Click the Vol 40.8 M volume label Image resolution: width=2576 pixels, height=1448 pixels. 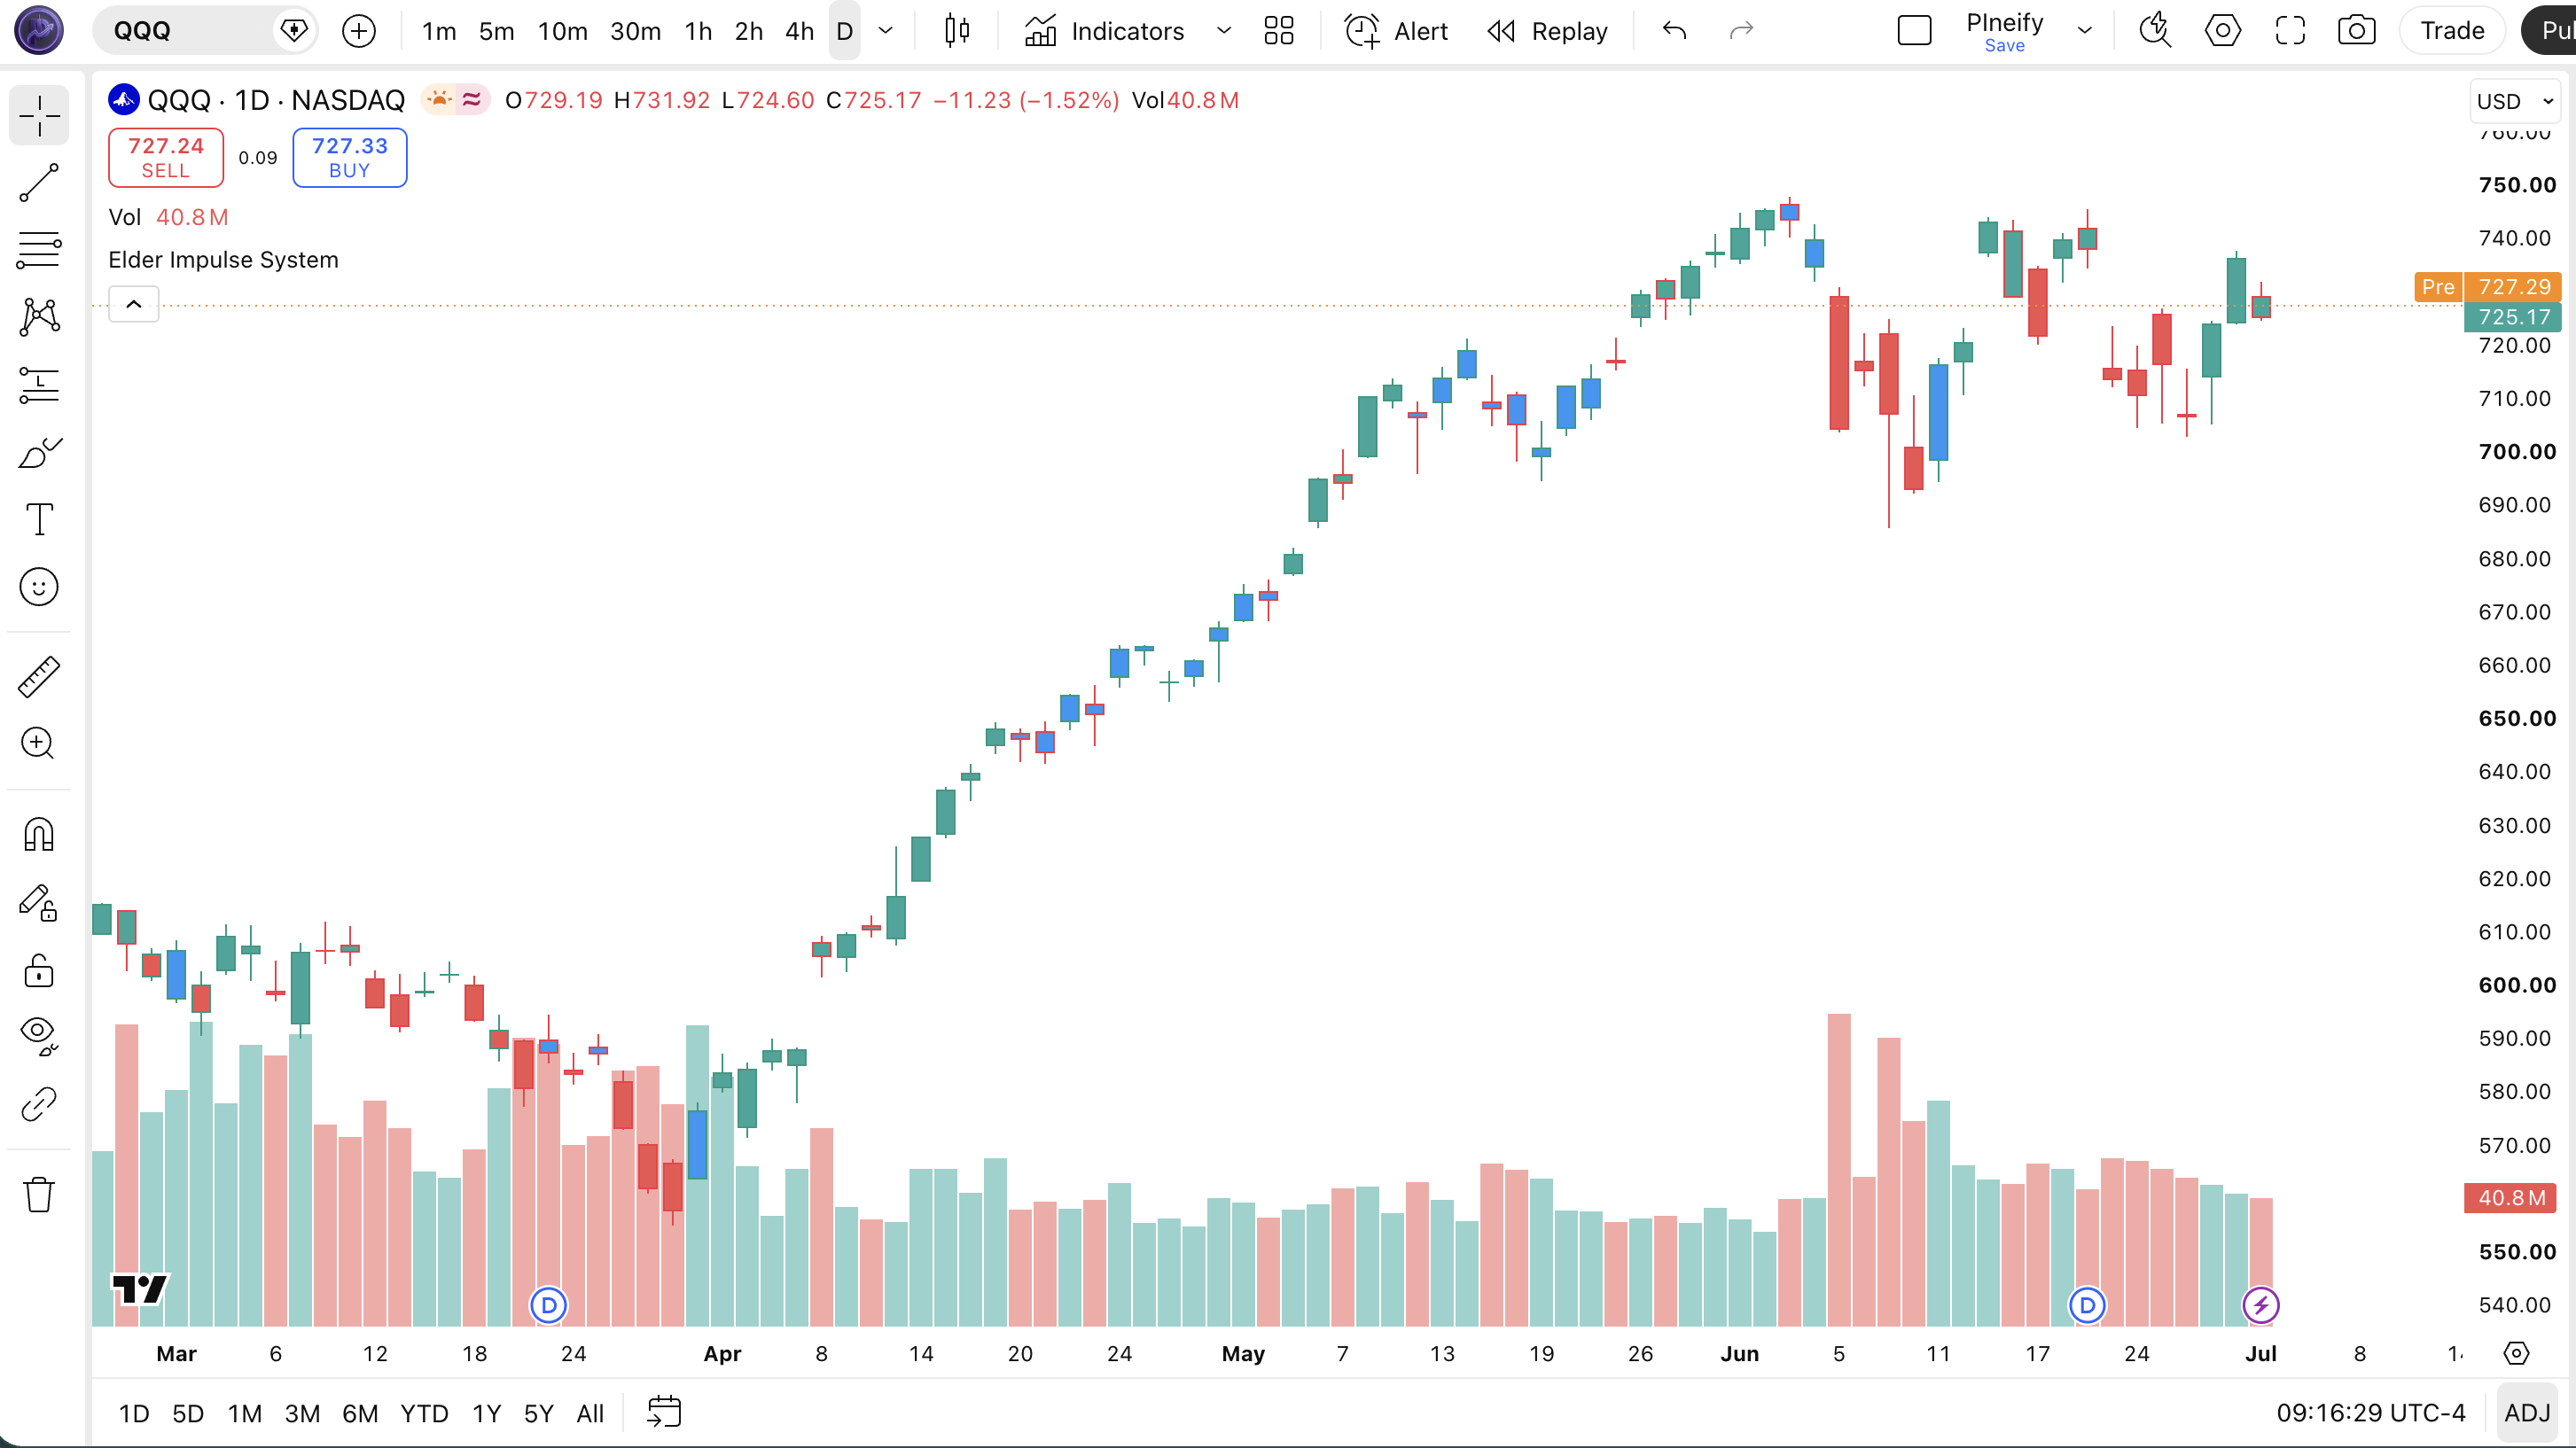(x=168, y=217)
